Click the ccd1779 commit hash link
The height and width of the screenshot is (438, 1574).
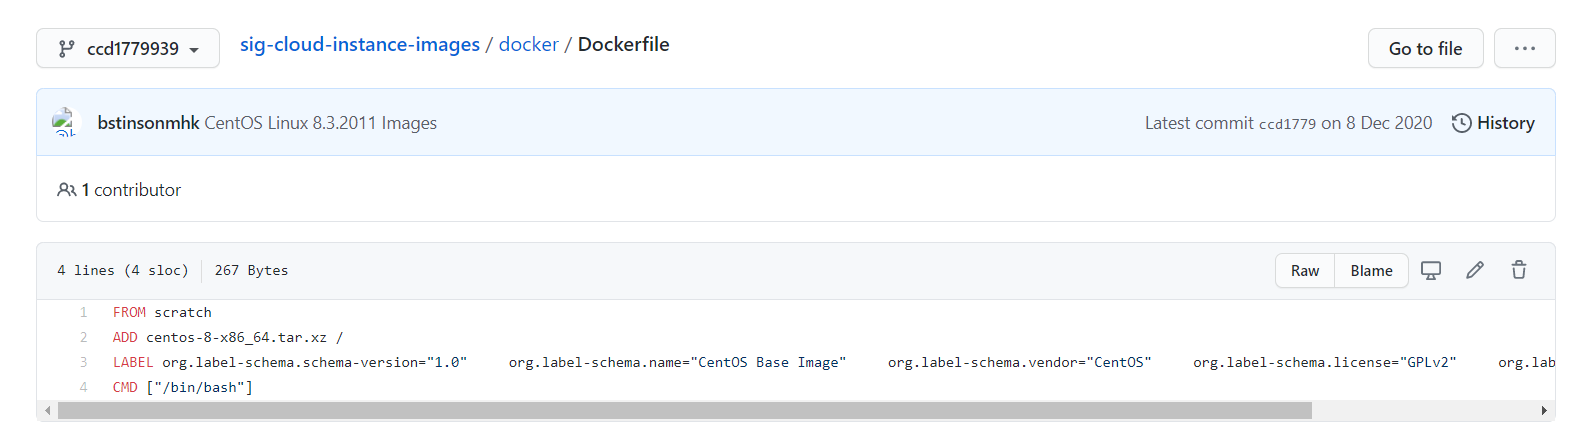(x=1287, y=124)
